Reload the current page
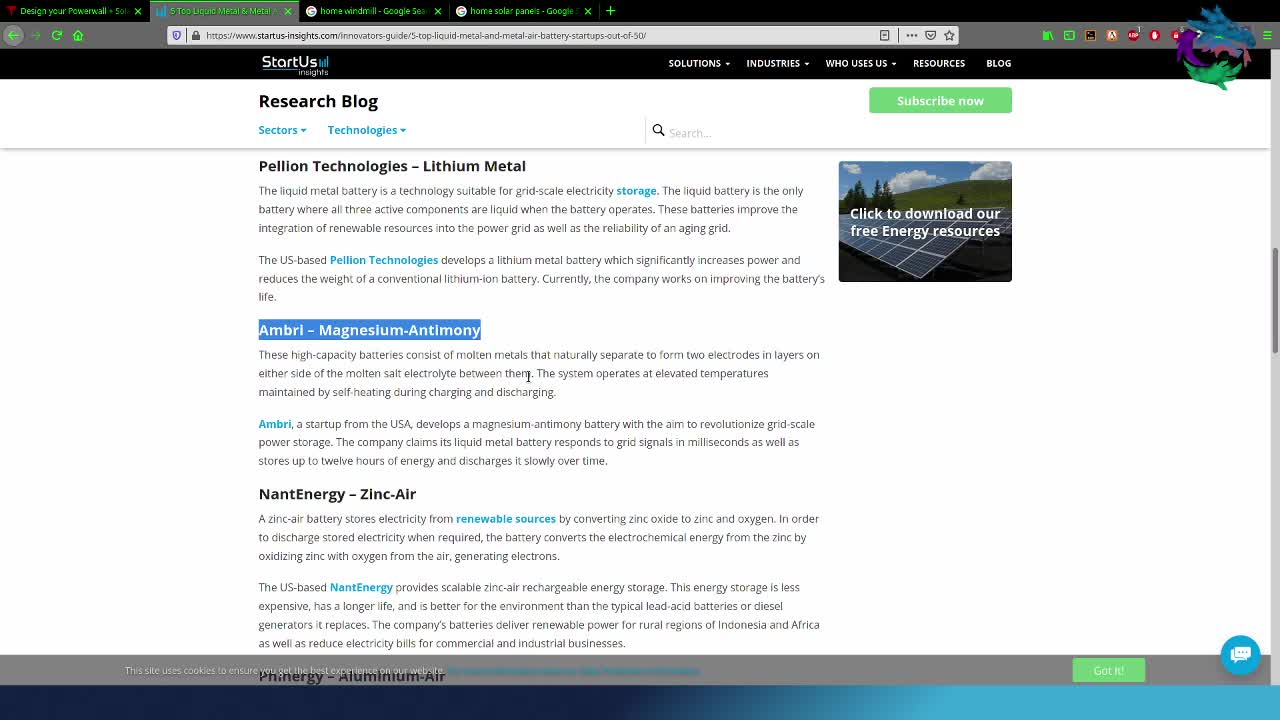 click(x=57, y=35)
